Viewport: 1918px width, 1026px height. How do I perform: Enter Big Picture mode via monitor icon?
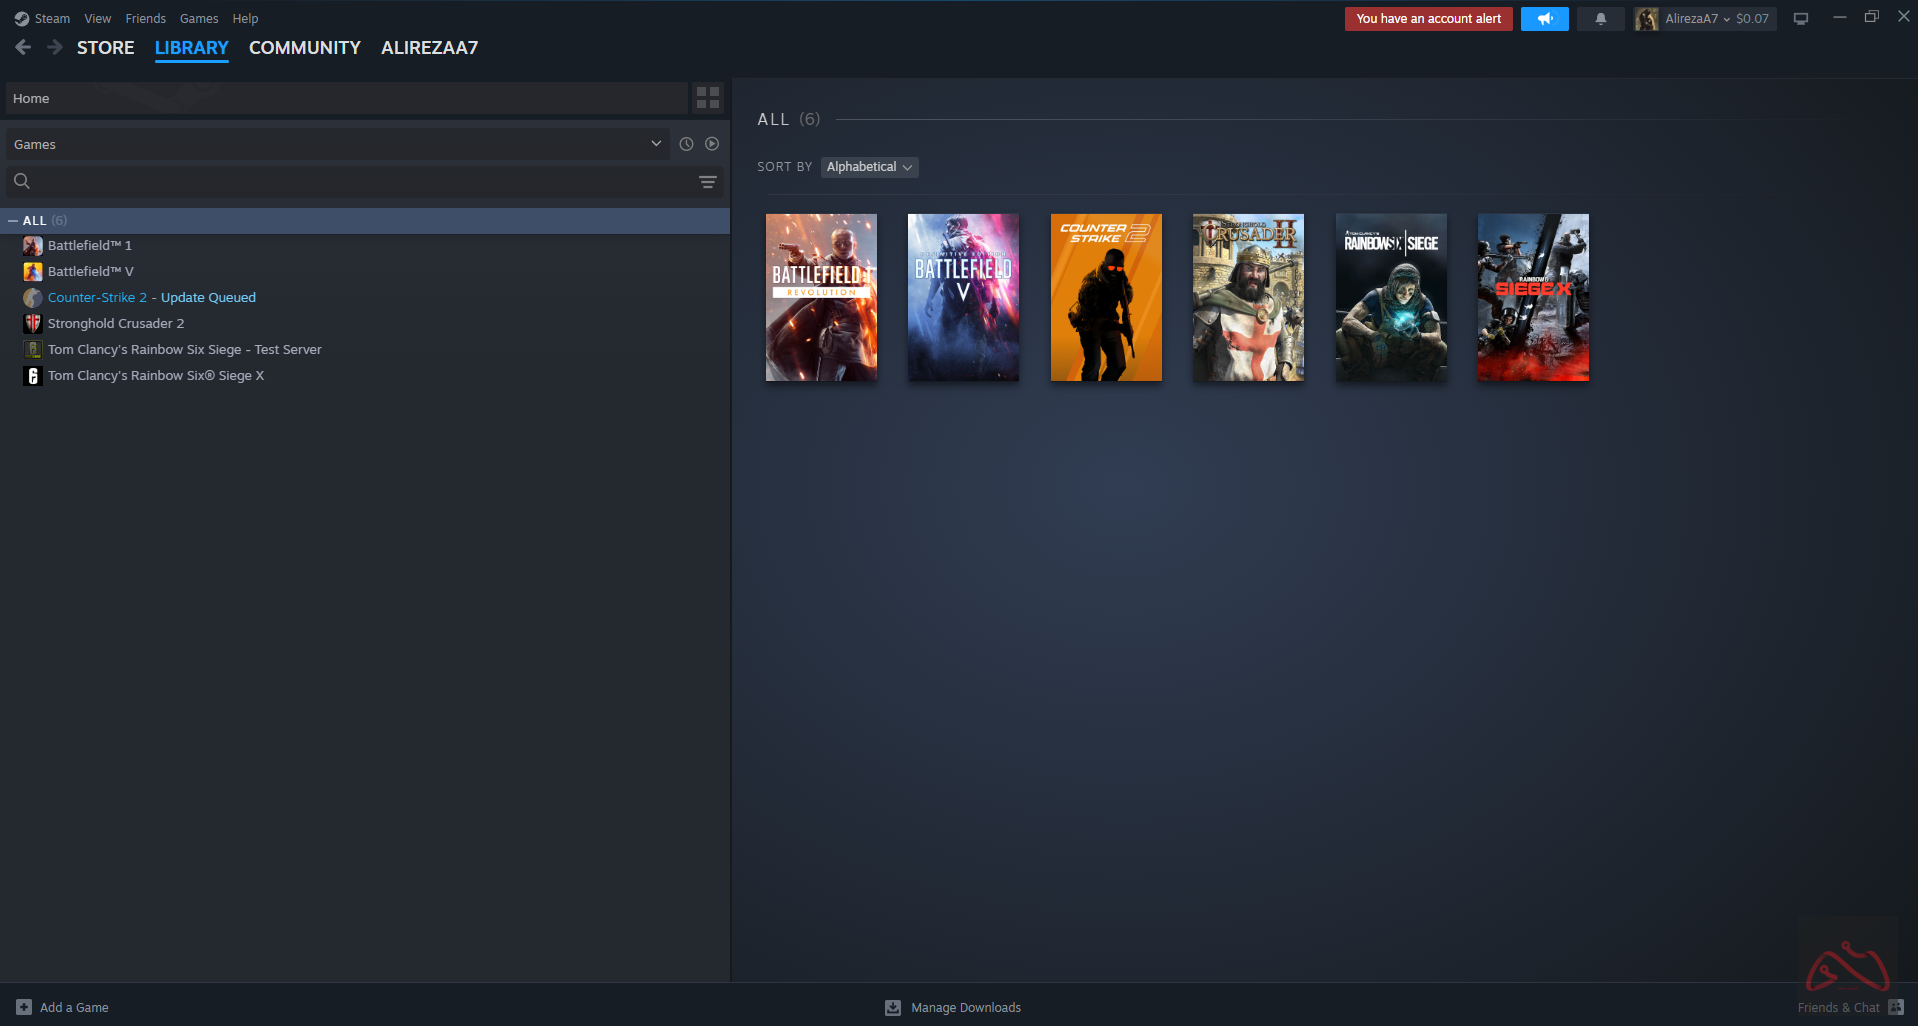[1800, 19]
